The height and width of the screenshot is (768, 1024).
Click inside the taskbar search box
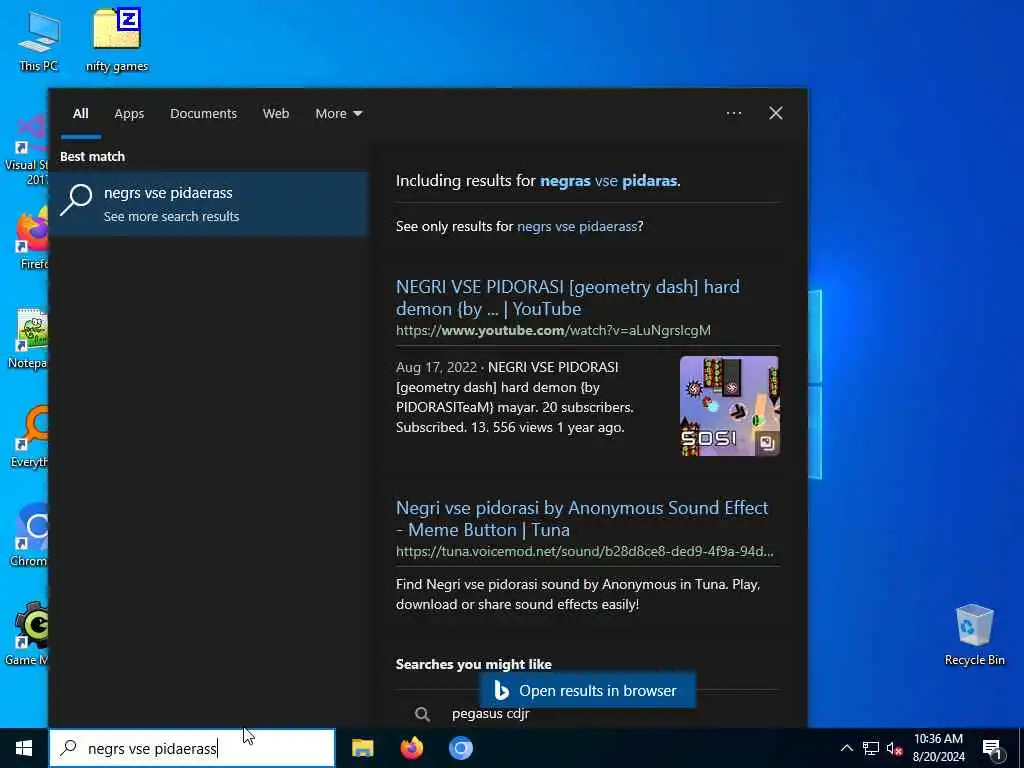coord(192,748)
